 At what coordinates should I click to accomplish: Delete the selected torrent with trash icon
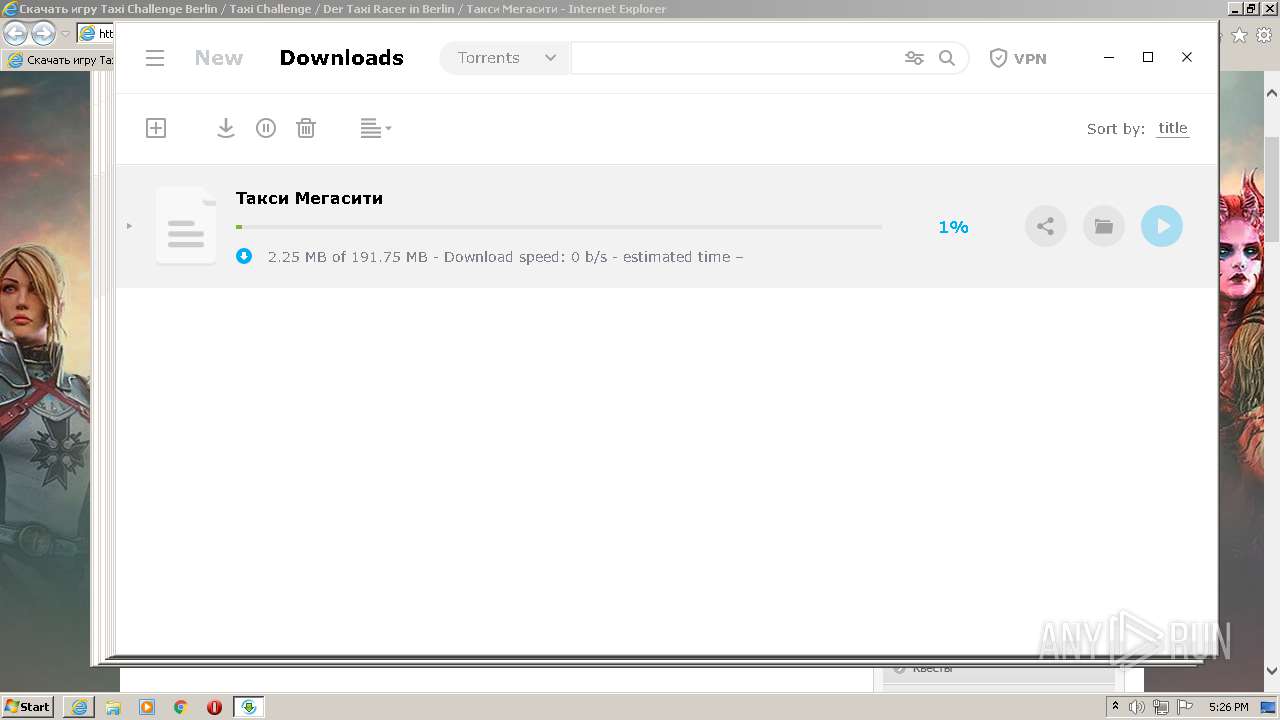click(306, 128)
